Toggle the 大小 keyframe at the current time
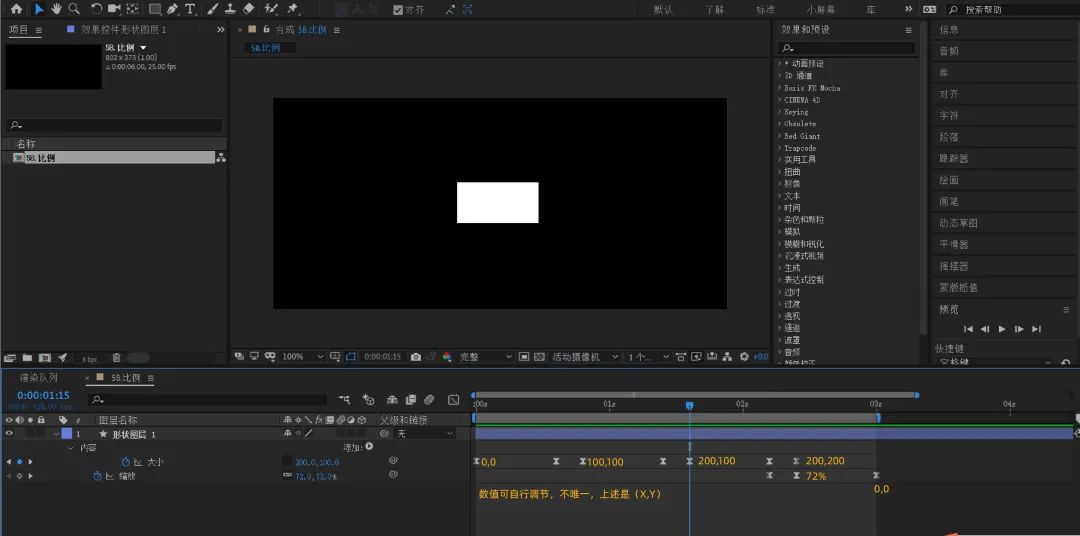The width and height of the screenshot is (1080, 536). pos(19,462)
